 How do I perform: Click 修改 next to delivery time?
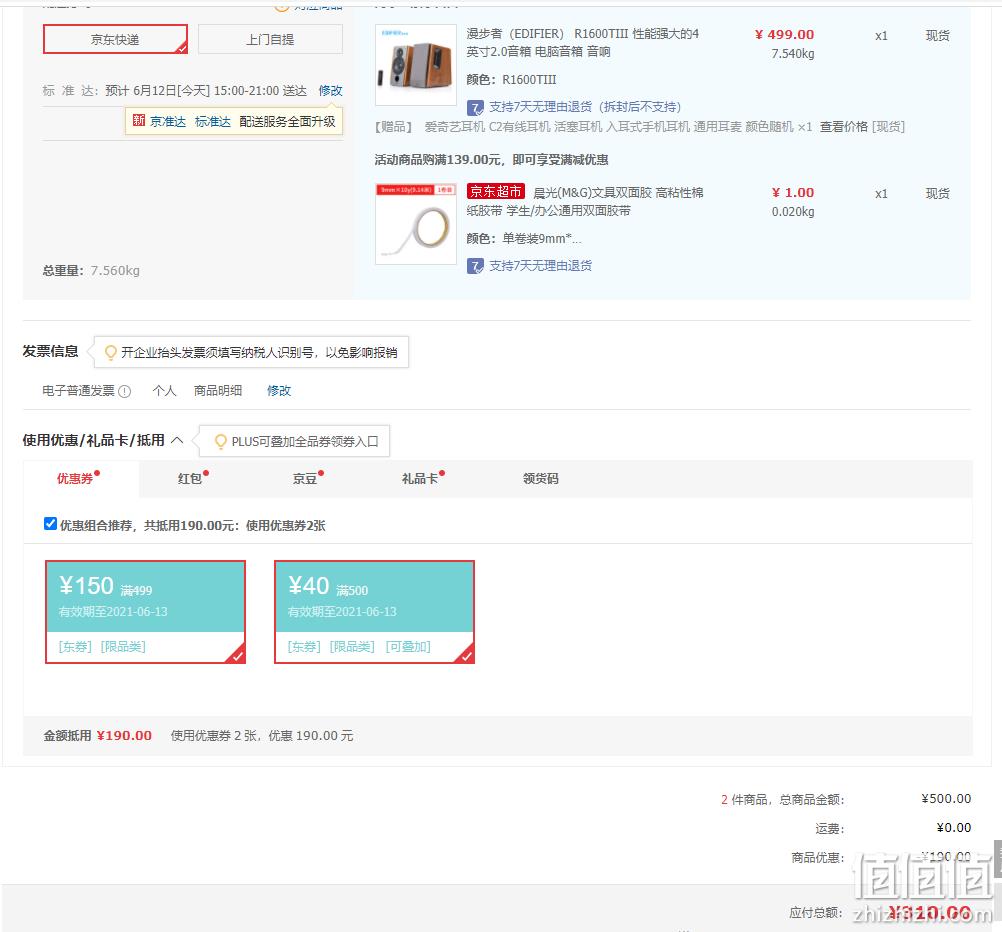pyautogui.click(x=330, y=90)
